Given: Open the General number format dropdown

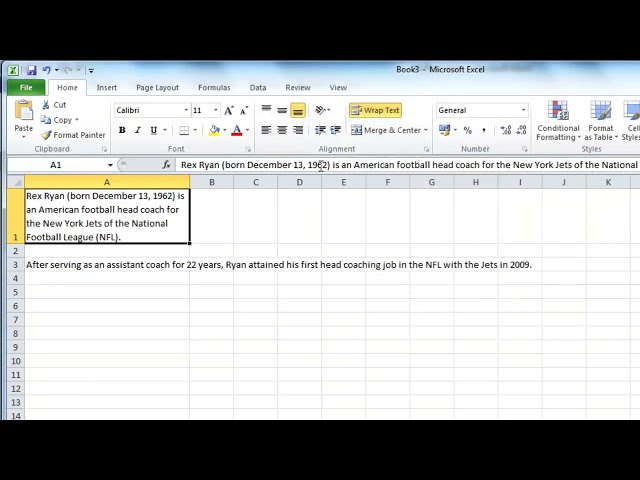Looking at the screenshot, I should [523, 110].
